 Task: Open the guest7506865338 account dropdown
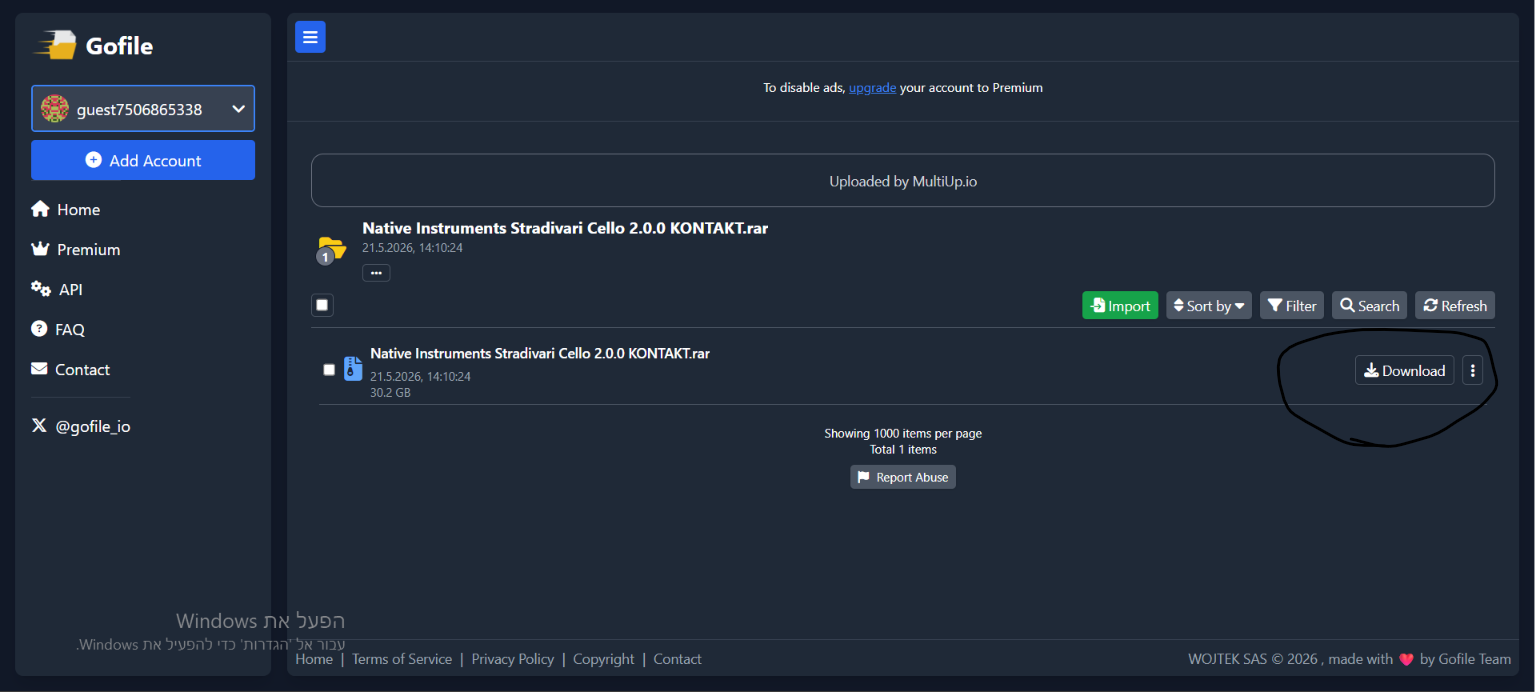(x=143, y=108)
